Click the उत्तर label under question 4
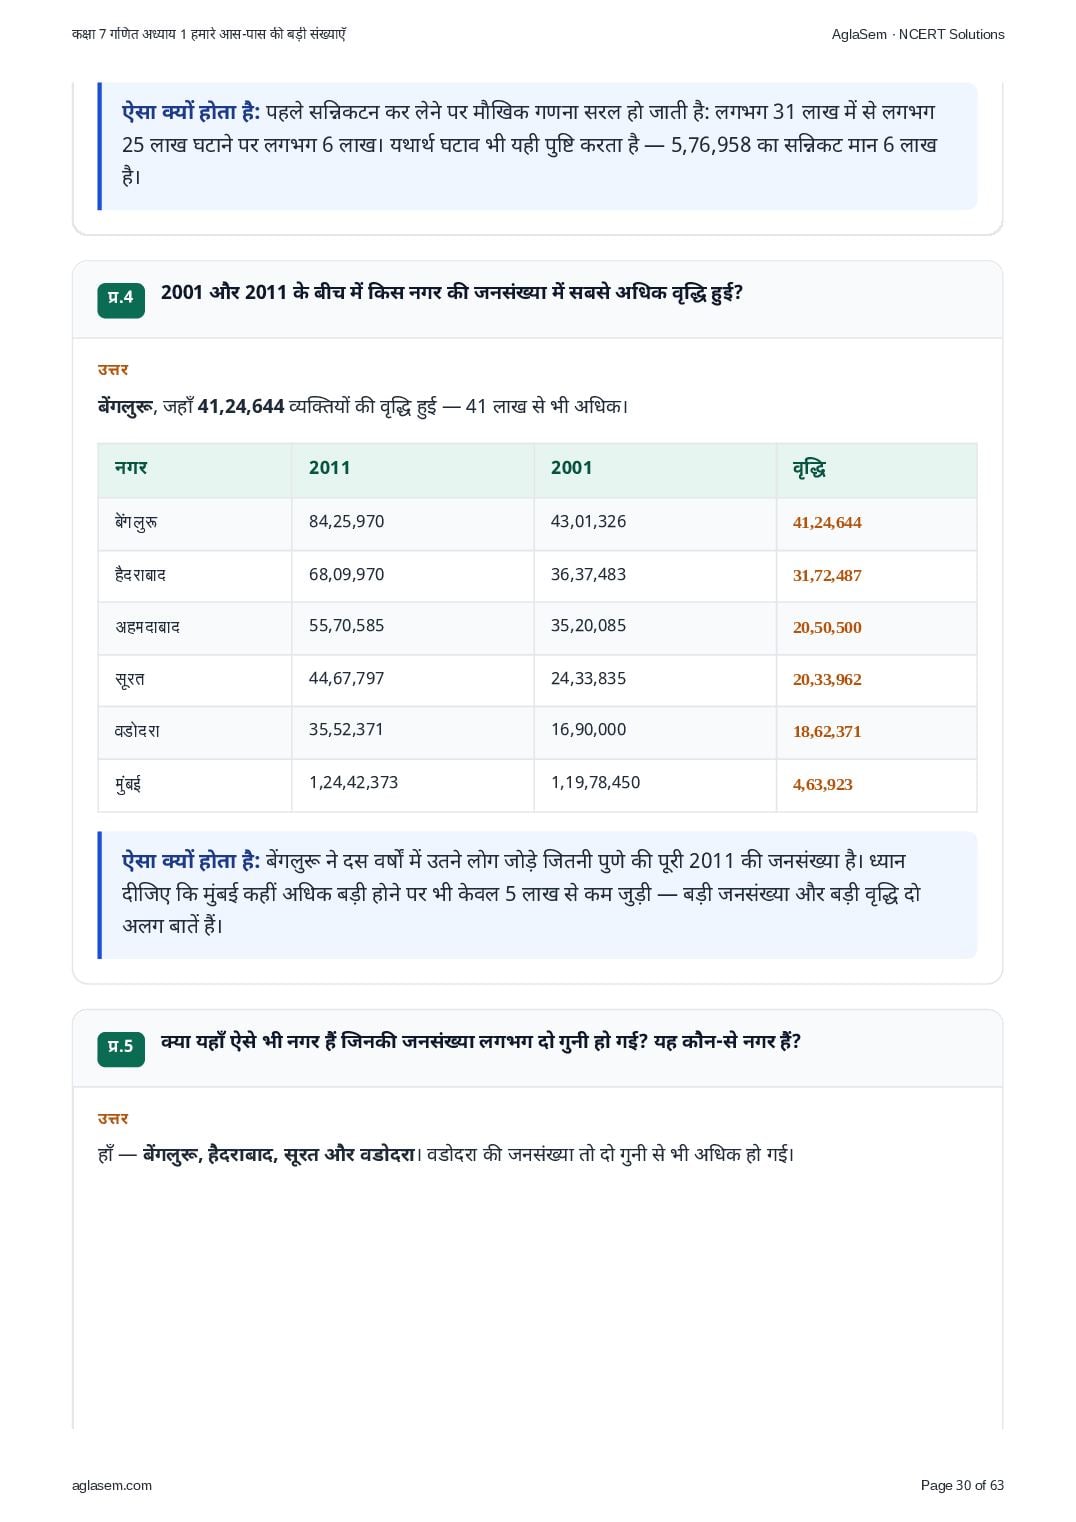1076x1522 pixels. point(113,370)
